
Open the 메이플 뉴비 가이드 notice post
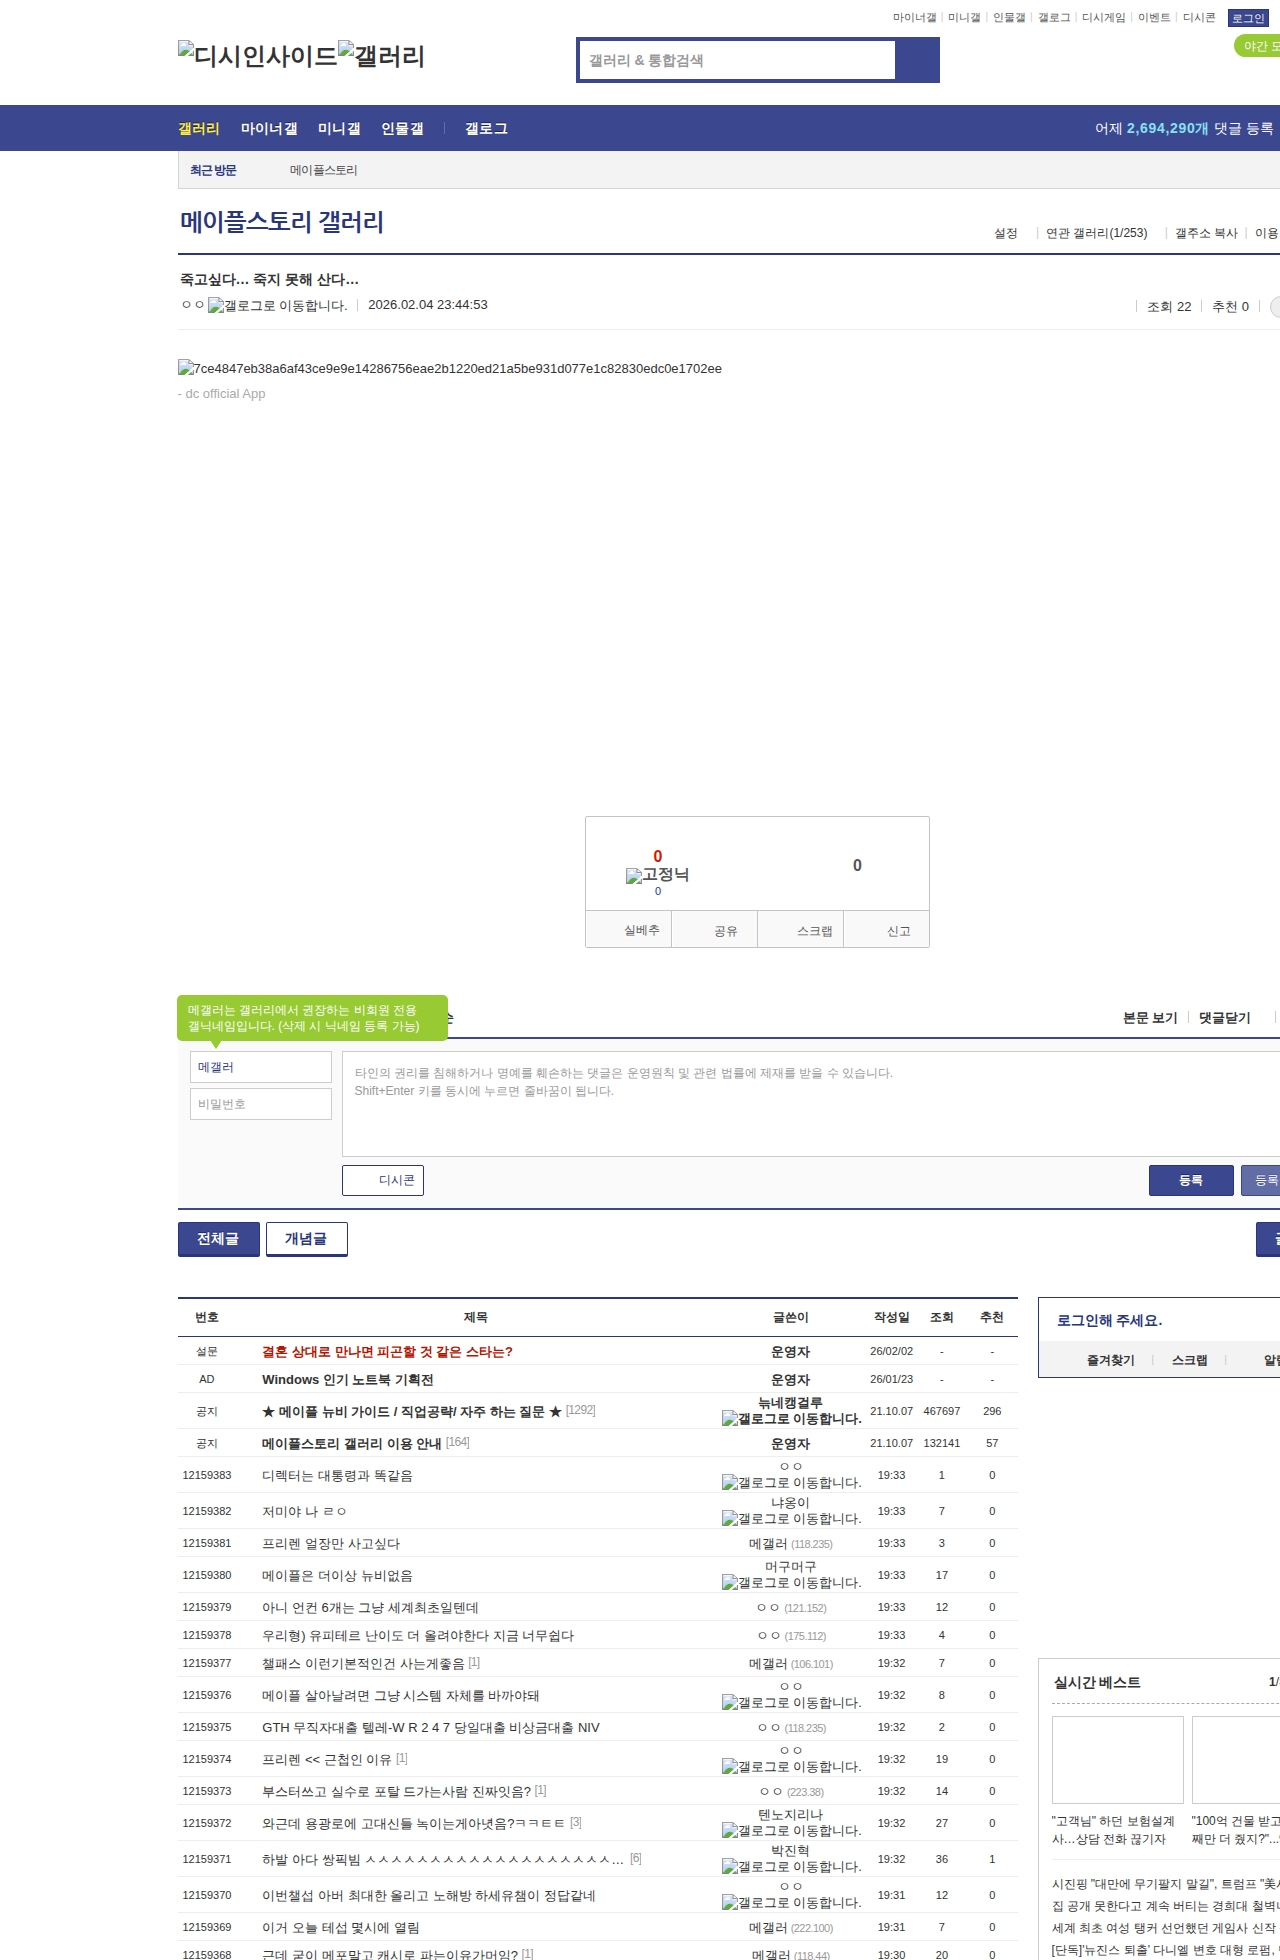click(x=412, y=1412)
